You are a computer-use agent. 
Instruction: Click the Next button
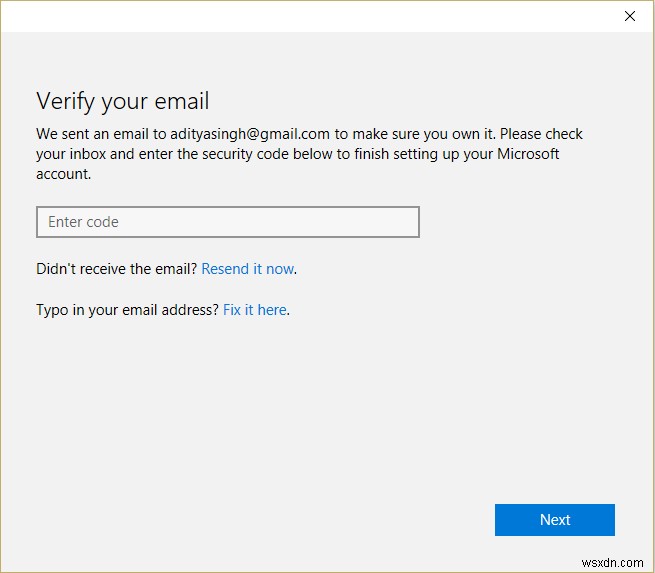[x=554, y=520]
